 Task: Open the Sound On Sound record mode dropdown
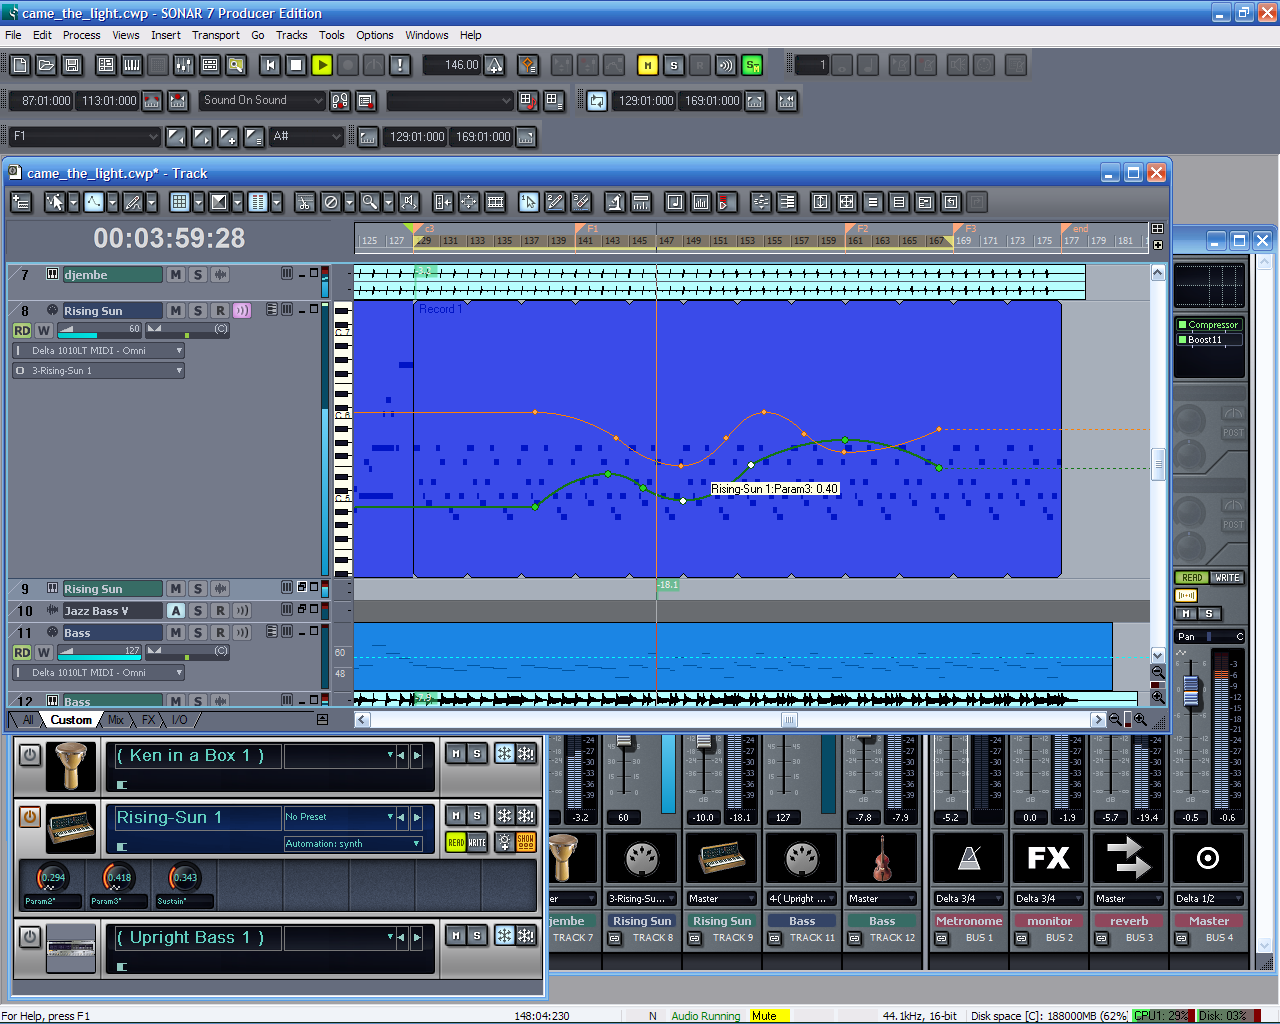pyautogui.click(x=263, y=101)
